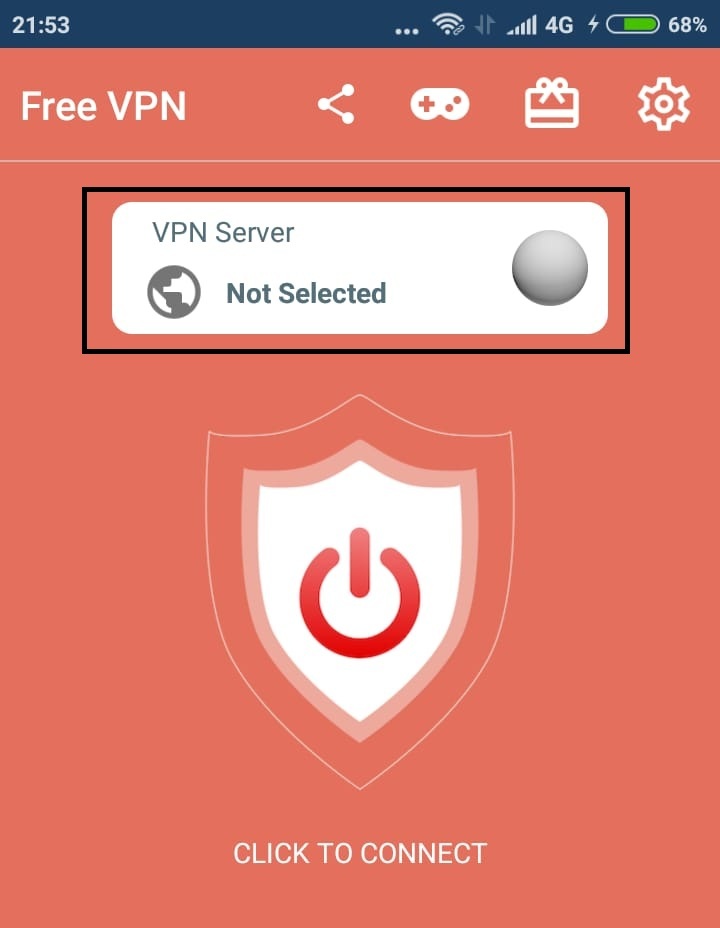Tap the 'VPN Server' label
Image resolution: width=720 pixels, height=928 pixels.
[223, 232]
